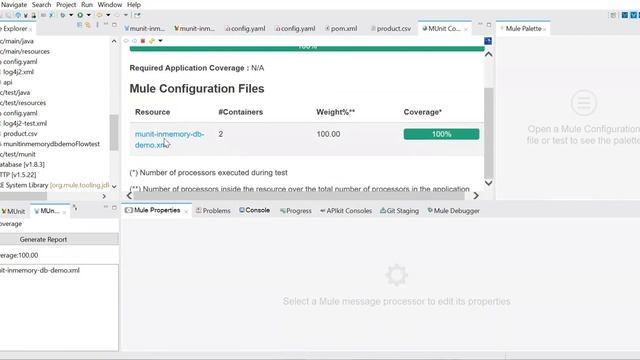640x360 pixels.
Task: Click the Weight%** column header
Action: tap(336, 112)
